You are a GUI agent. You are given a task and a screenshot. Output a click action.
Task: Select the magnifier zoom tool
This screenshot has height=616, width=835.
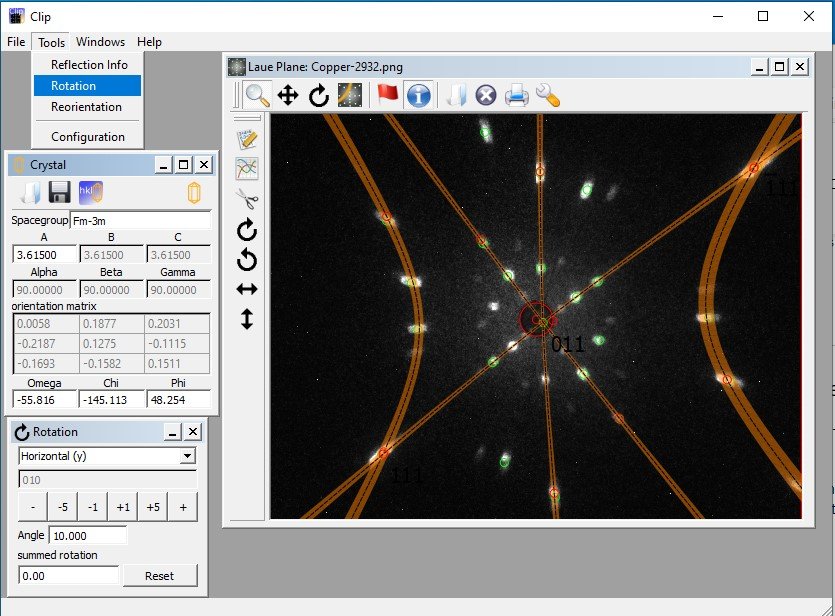pyautogui.click(x=257, y=95)
